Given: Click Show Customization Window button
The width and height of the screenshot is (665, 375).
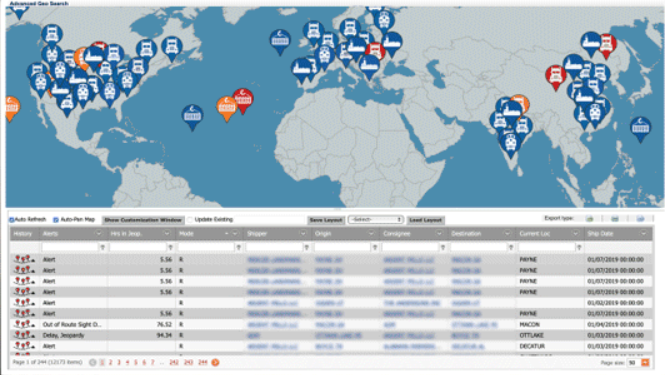Looking at the screenshot, I should pyautogui.click(x=143, y=220).
